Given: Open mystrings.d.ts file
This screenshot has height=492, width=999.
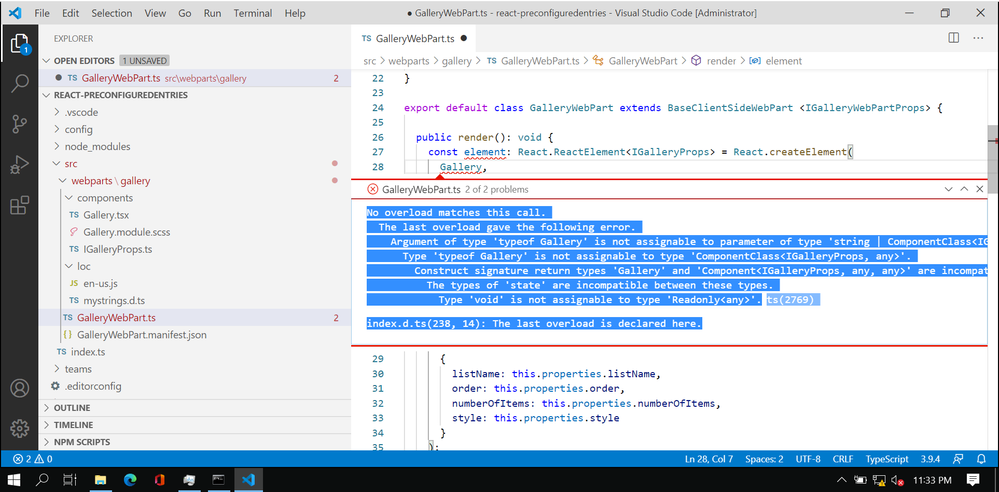Looking at the screenshot, I should tap(194, 301).
